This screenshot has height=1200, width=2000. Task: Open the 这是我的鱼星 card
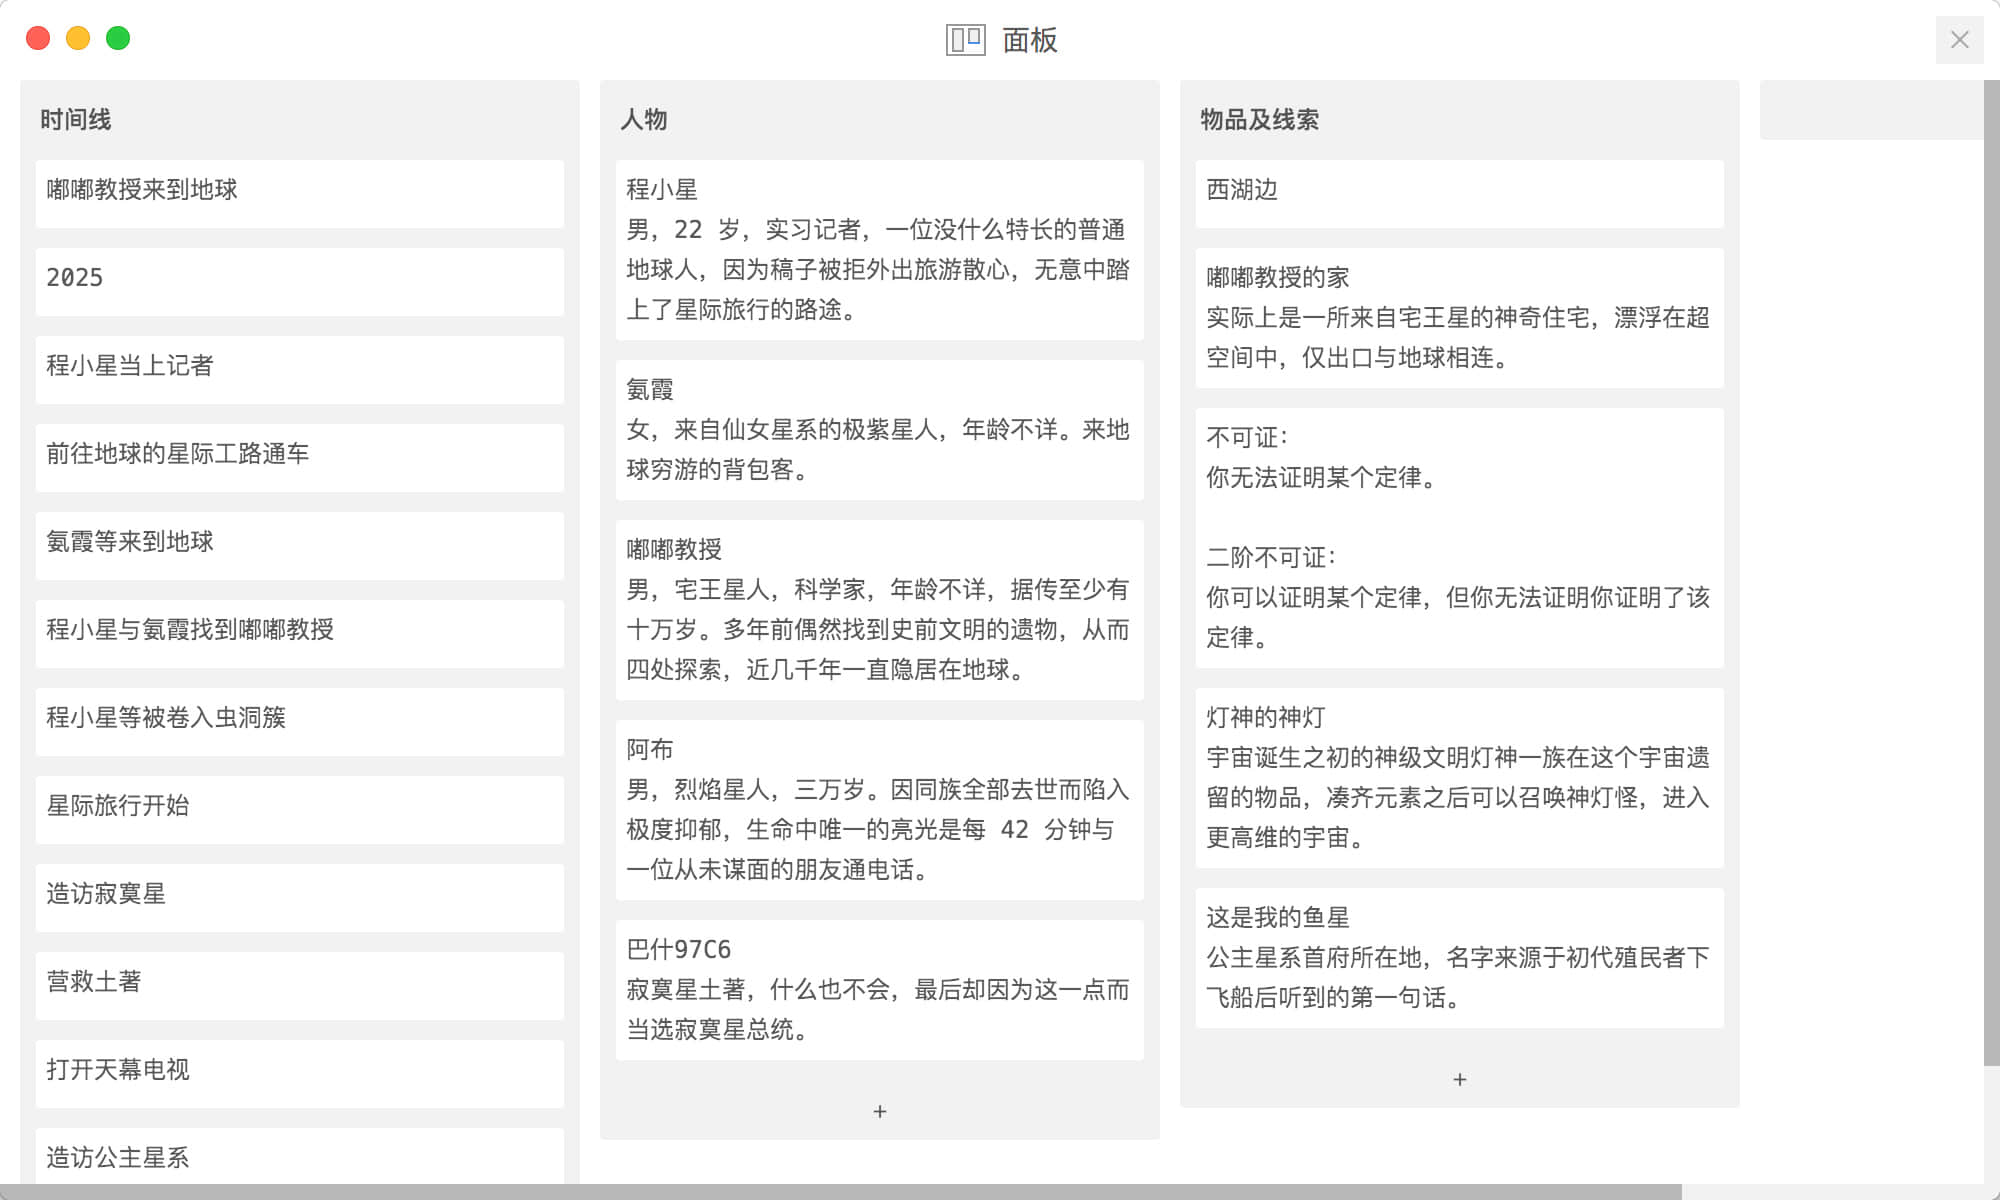[x=1460, y=958]
